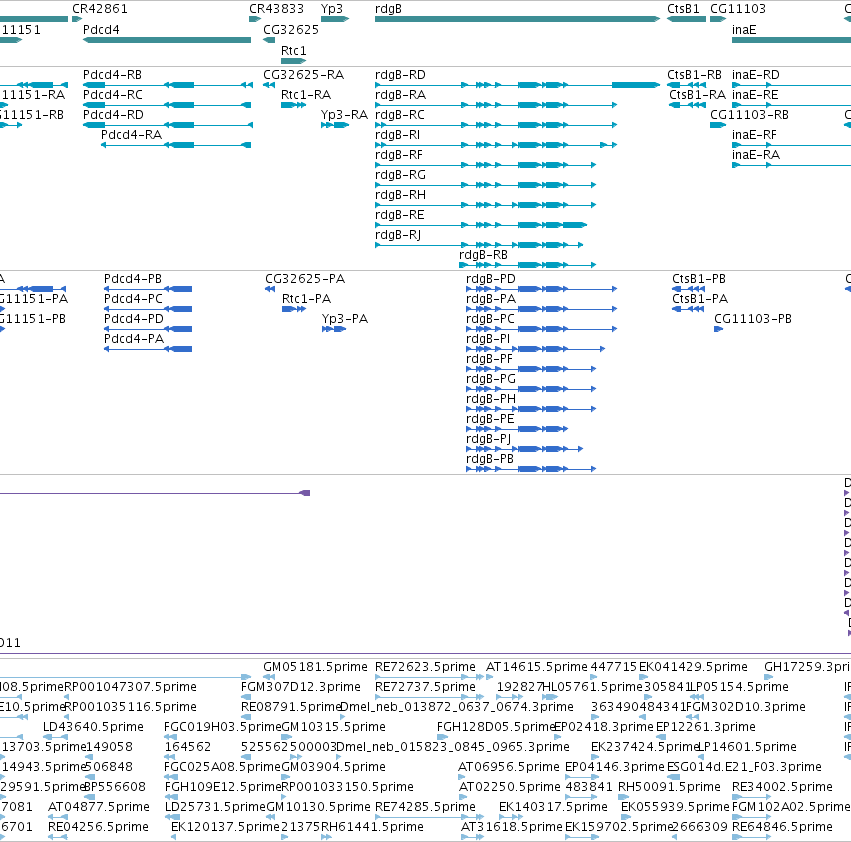Select the CtsB1-RB transcript label

[694, 74]
